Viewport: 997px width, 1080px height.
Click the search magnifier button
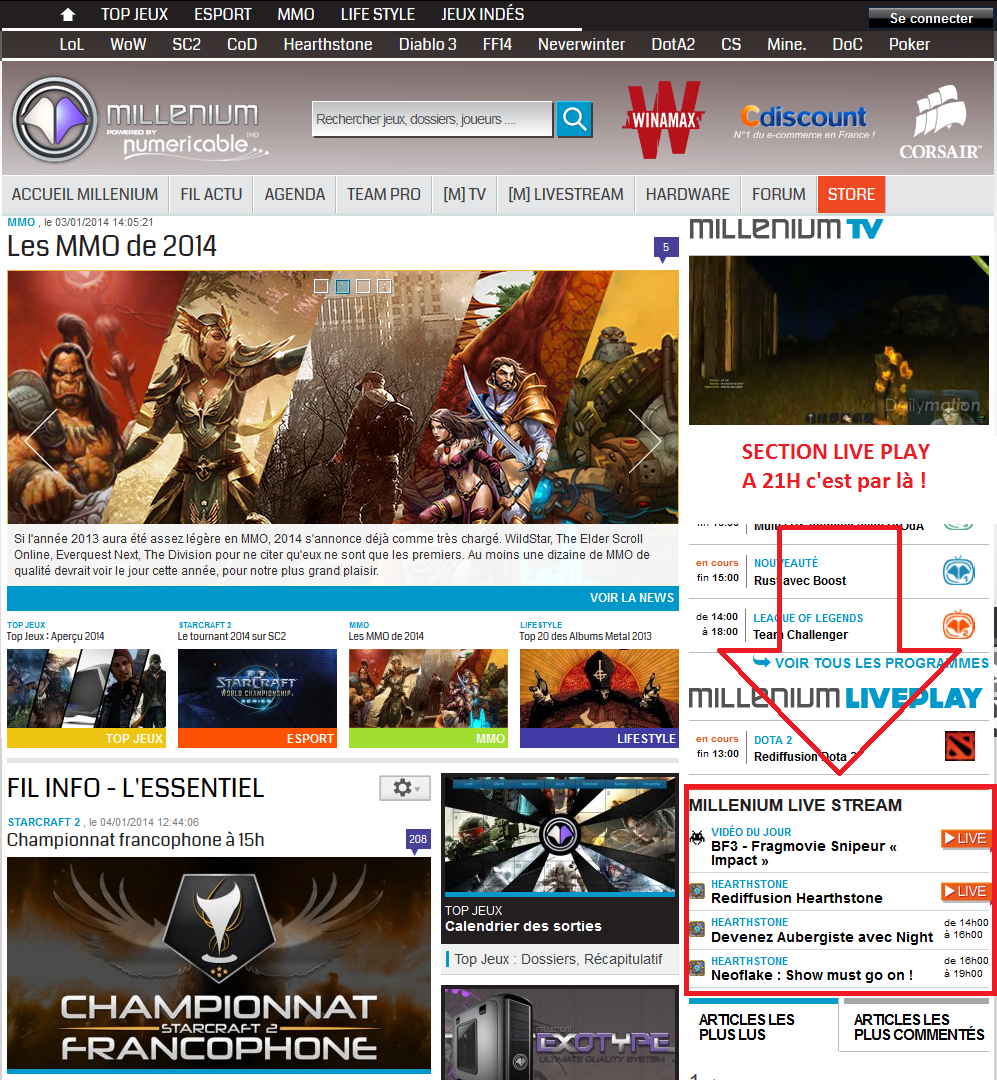[x=574, y=119]
